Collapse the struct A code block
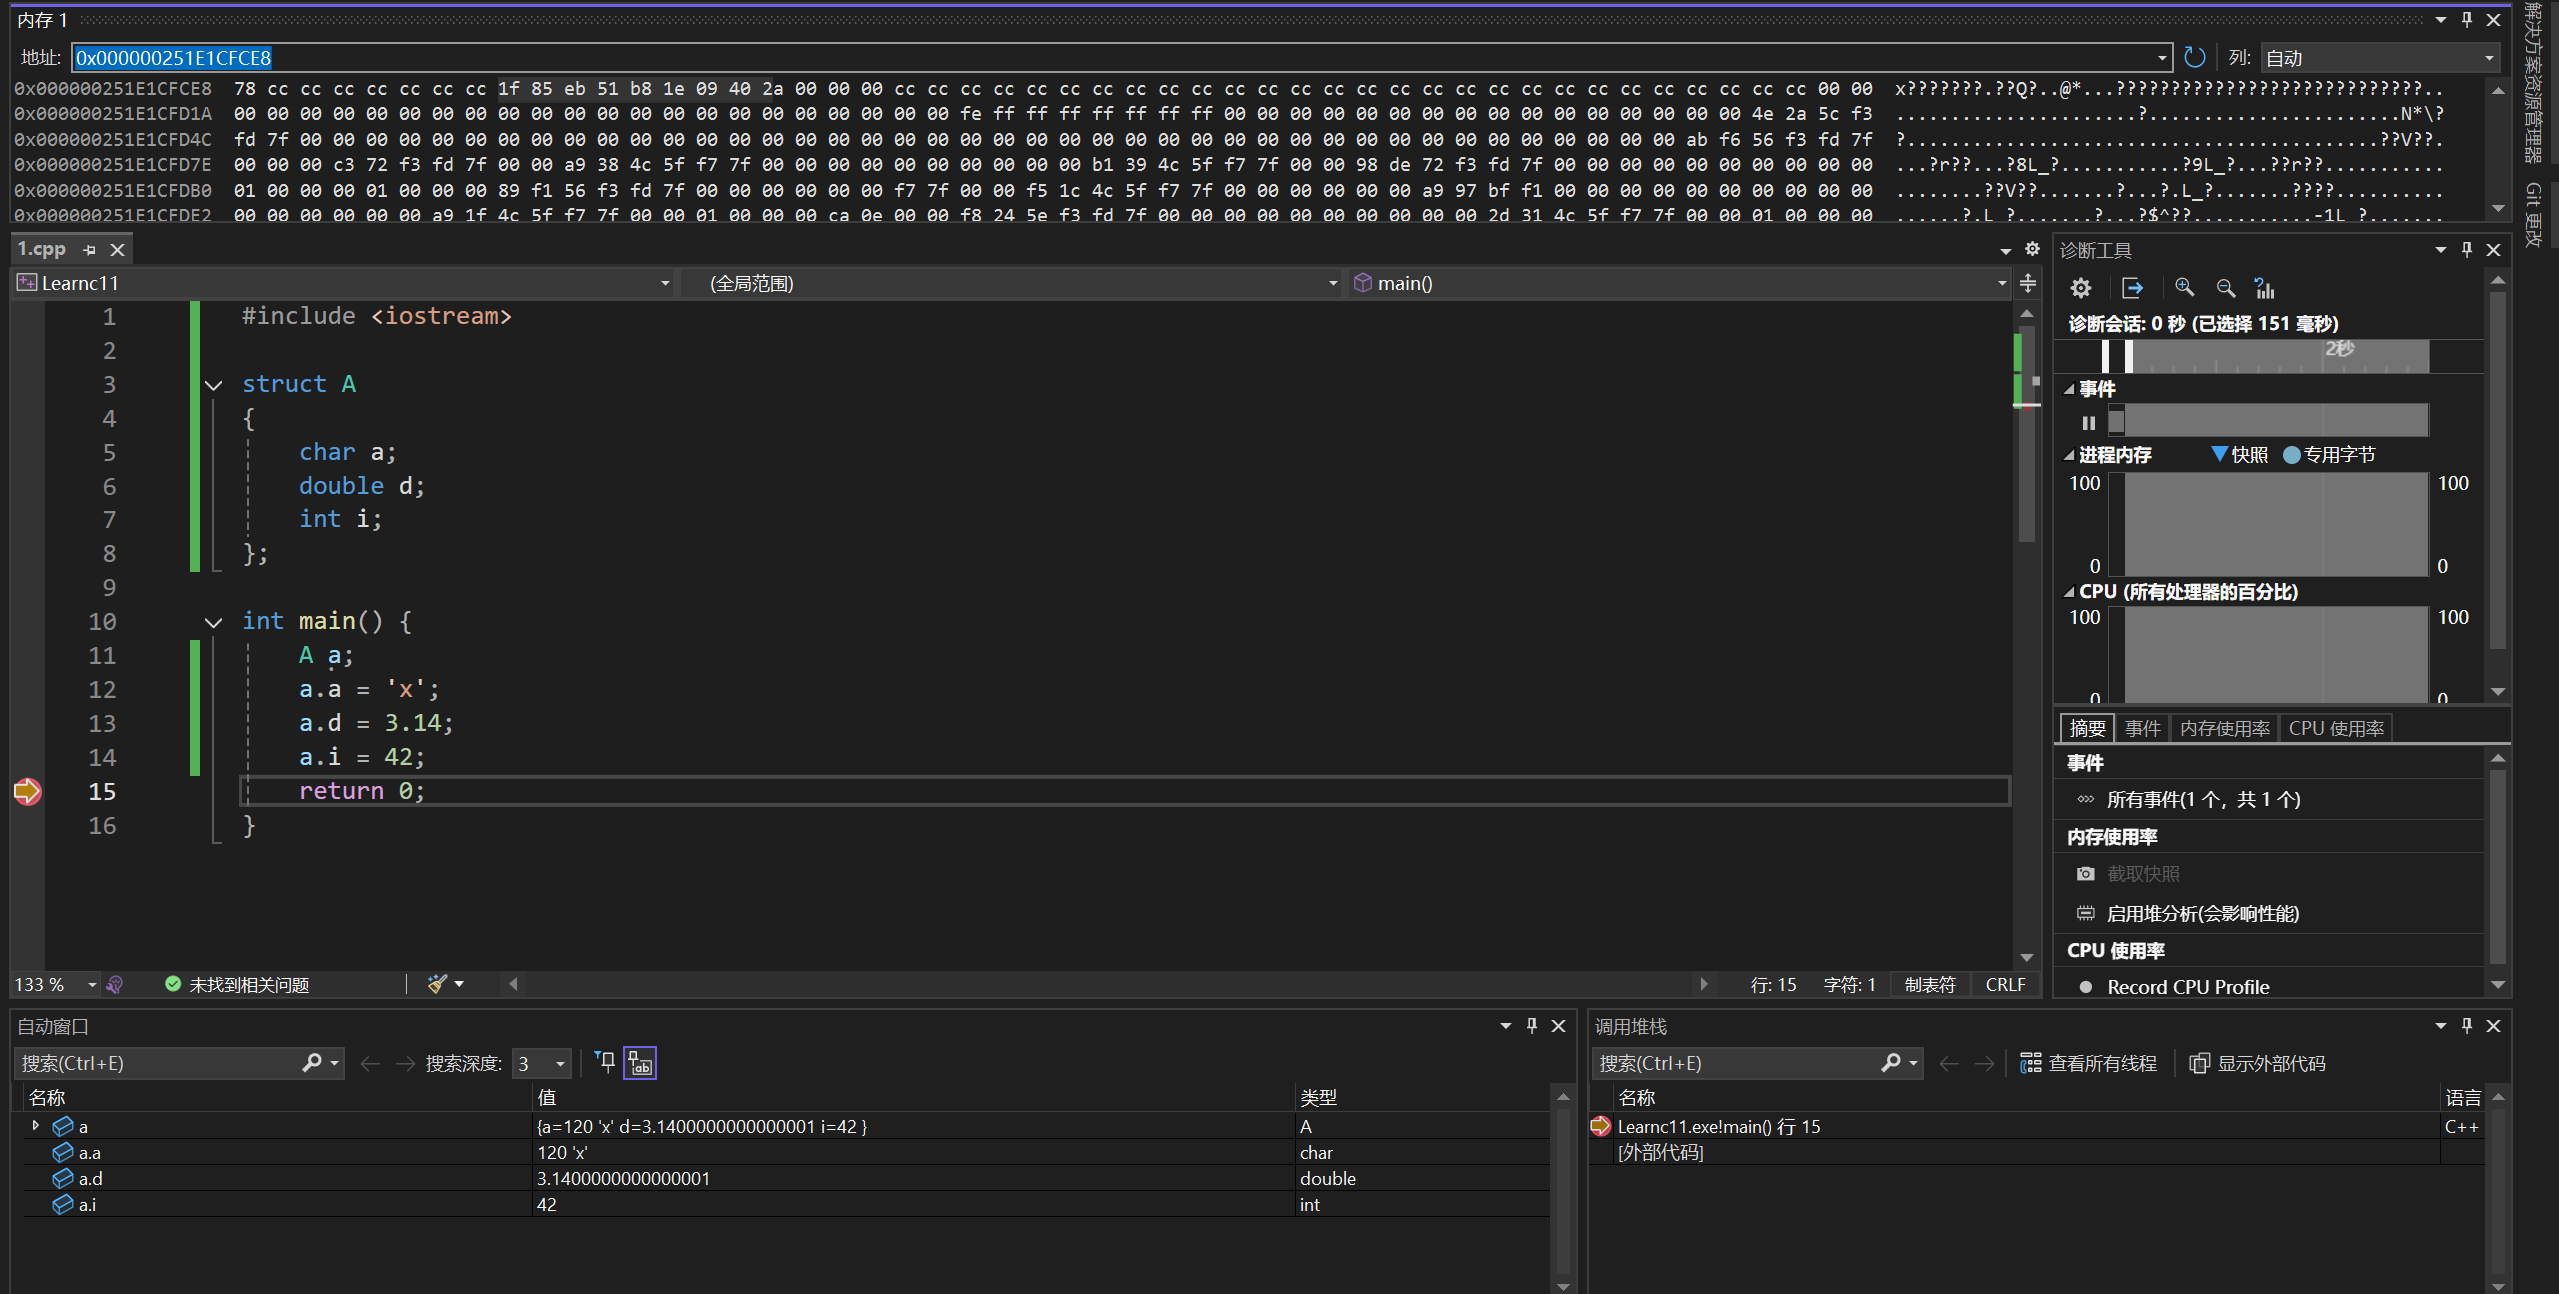 pos(213,385)
